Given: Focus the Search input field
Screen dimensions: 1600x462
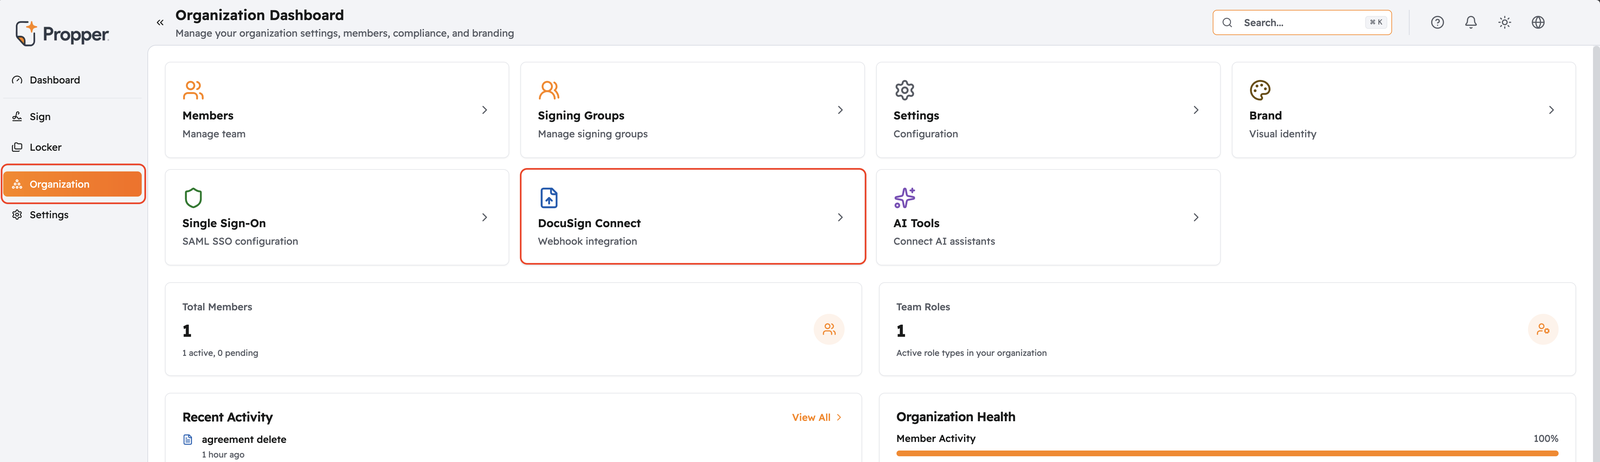Looking at the screenshot, I should tap(1302, 22).
